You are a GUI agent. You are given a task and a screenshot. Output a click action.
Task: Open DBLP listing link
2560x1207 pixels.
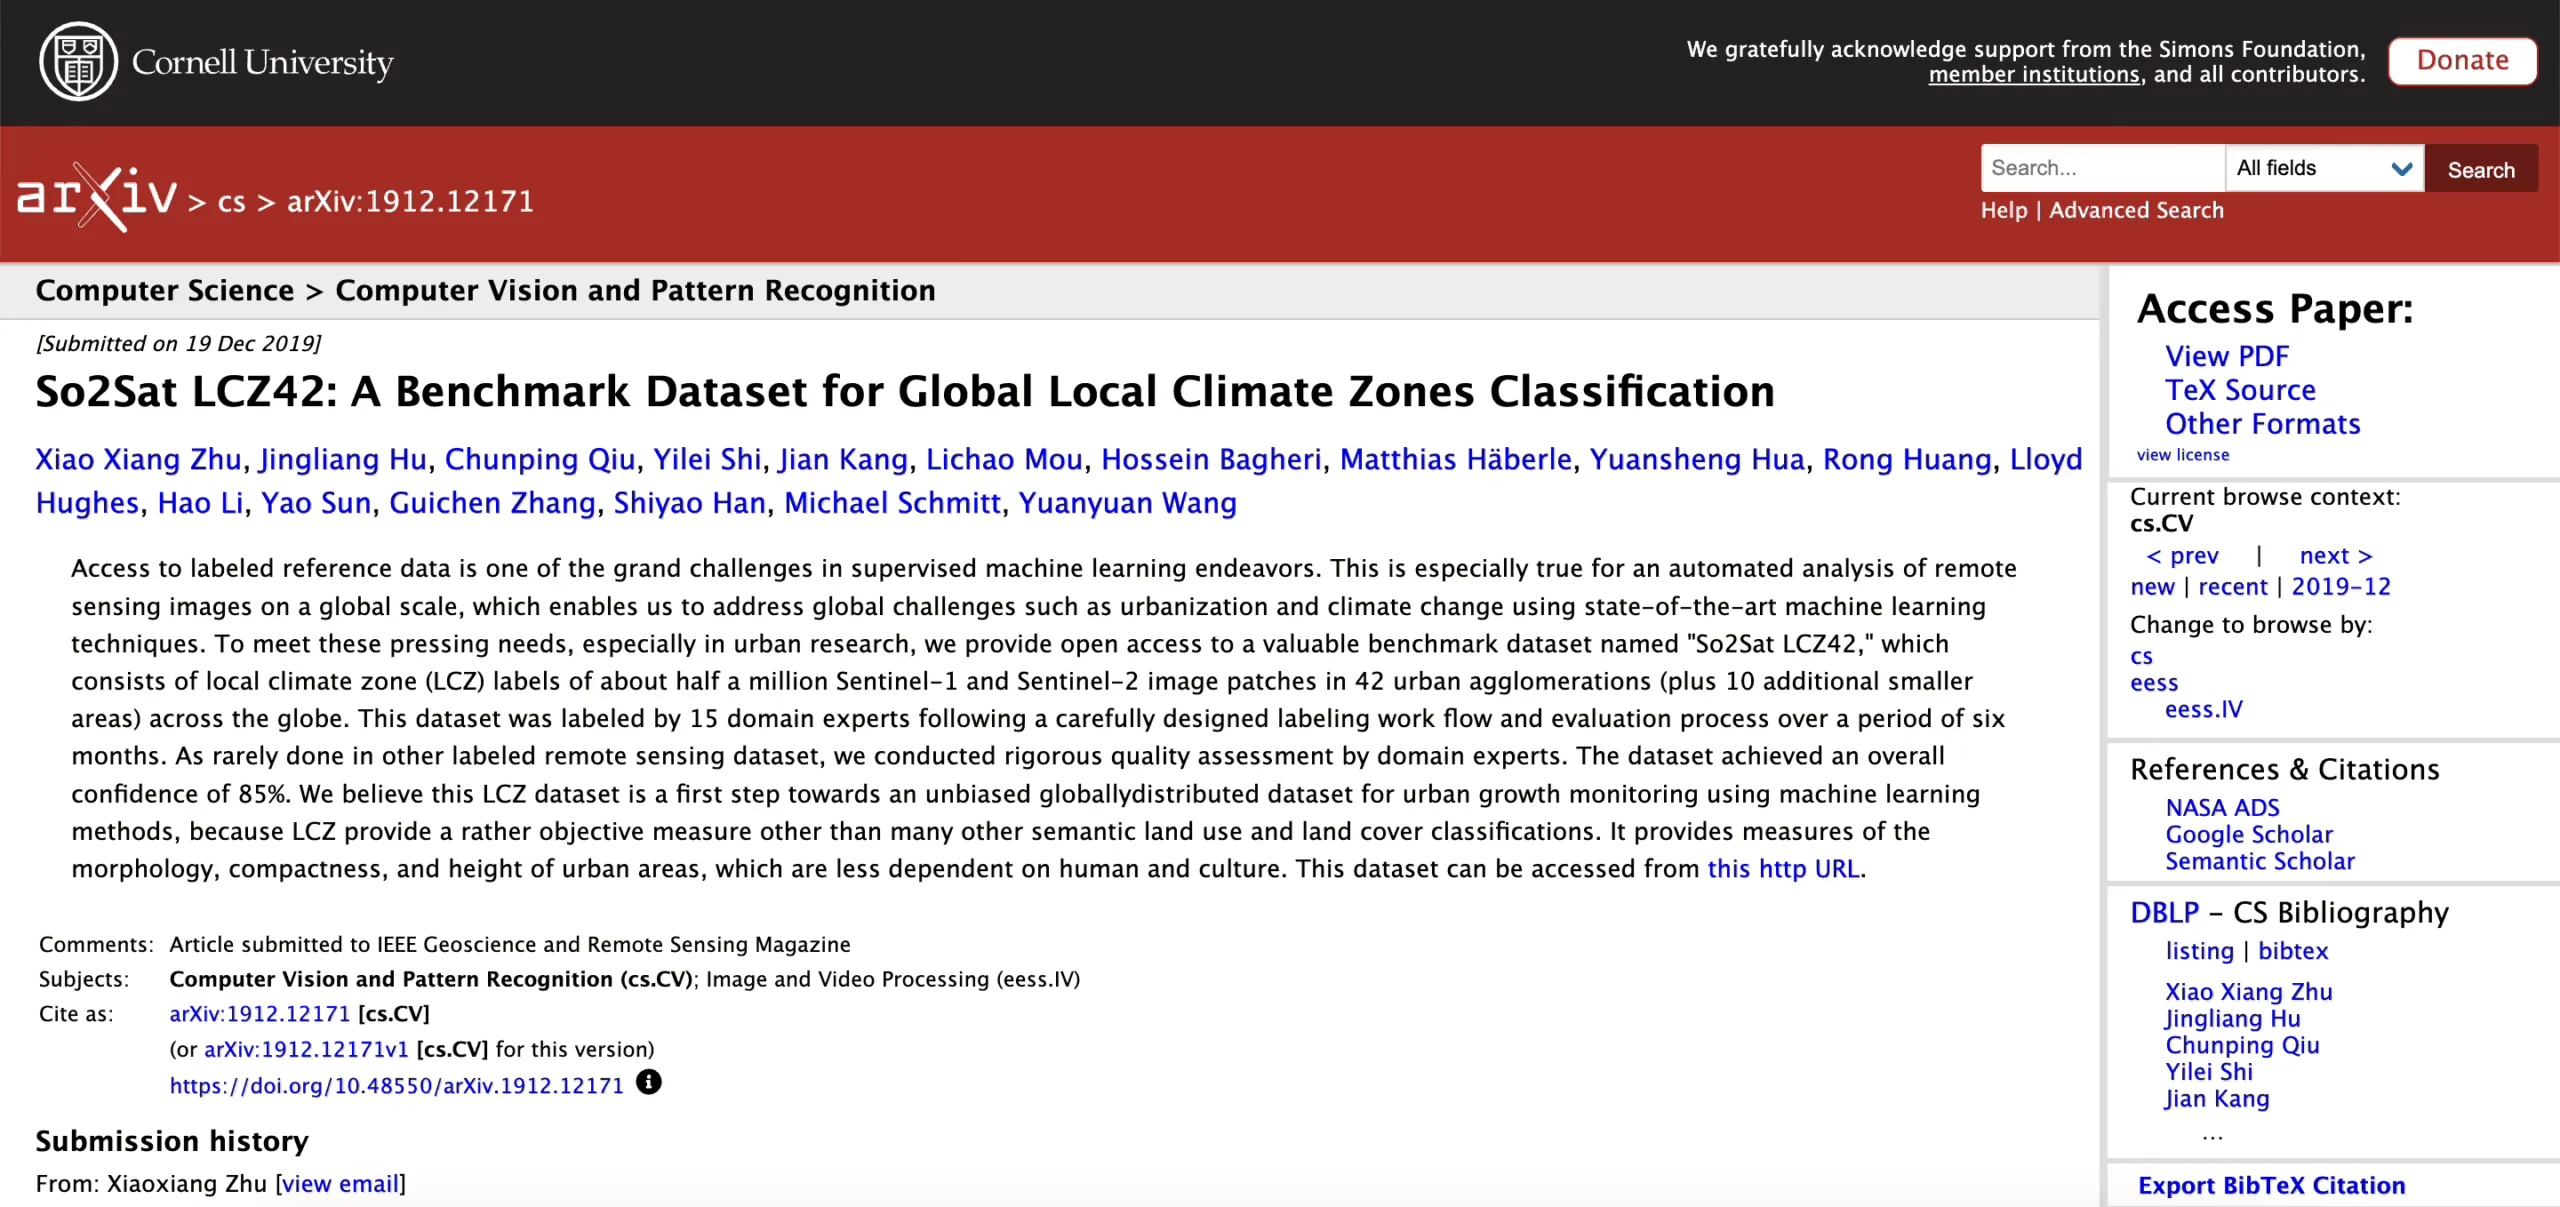[x=2199, y=951]
